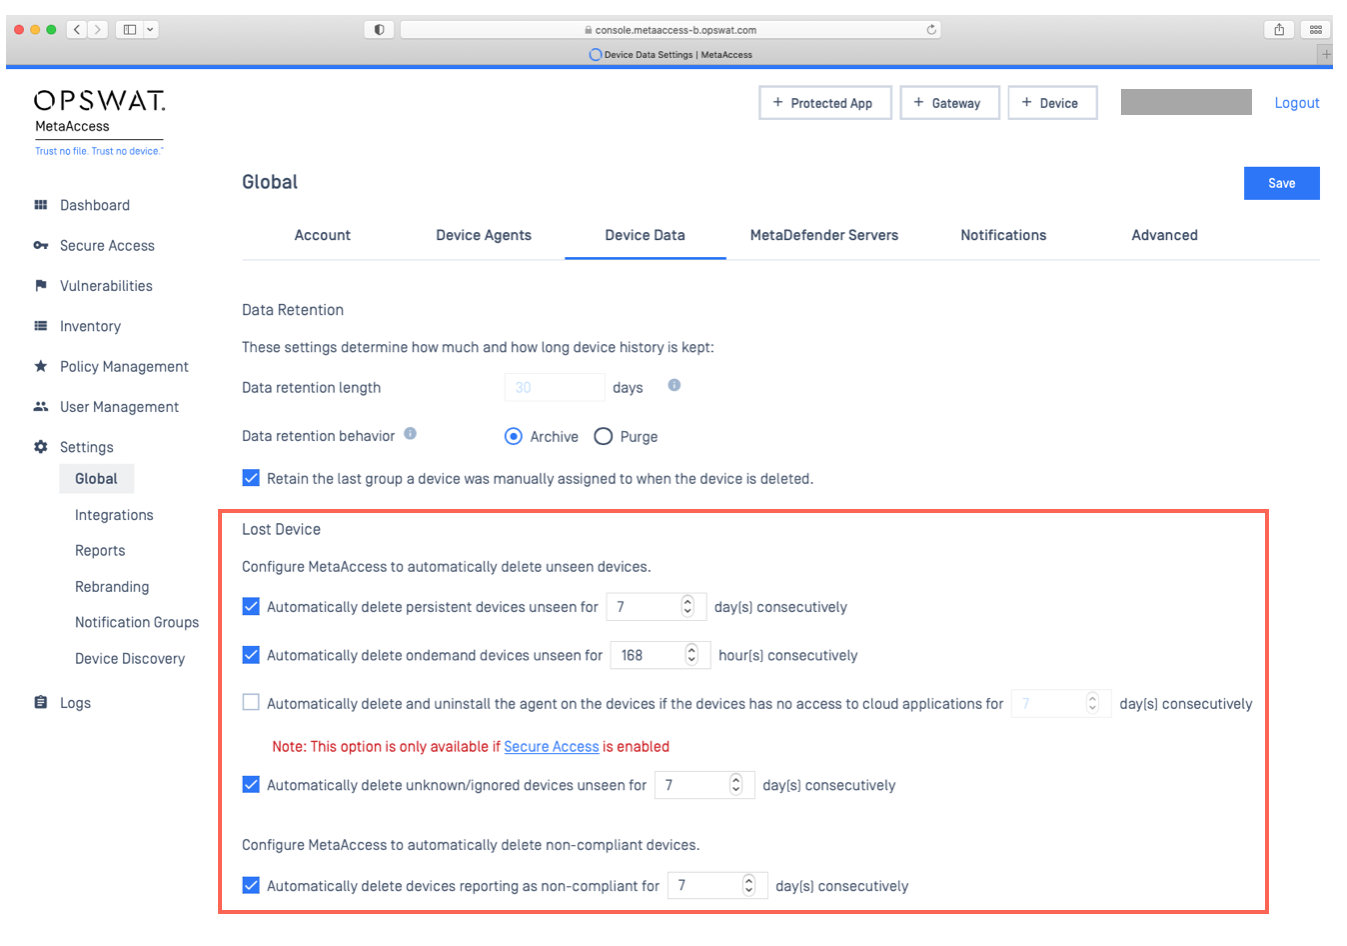Open Global under Settings
The height and width of the screenshot is (946, 1347).
96,478
